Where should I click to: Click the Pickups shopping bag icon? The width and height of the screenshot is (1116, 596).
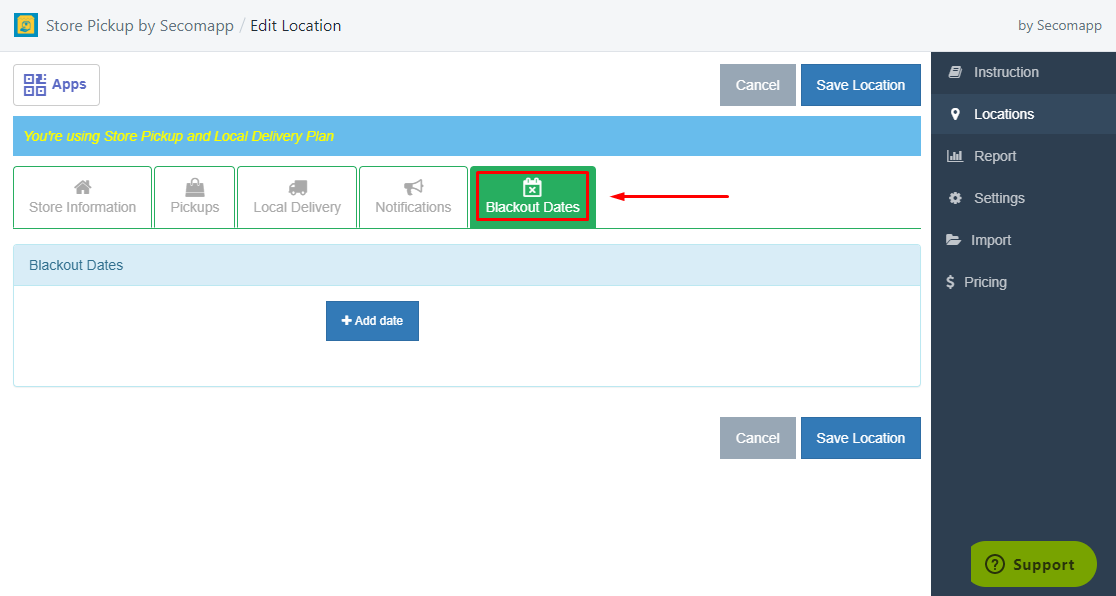194,187
